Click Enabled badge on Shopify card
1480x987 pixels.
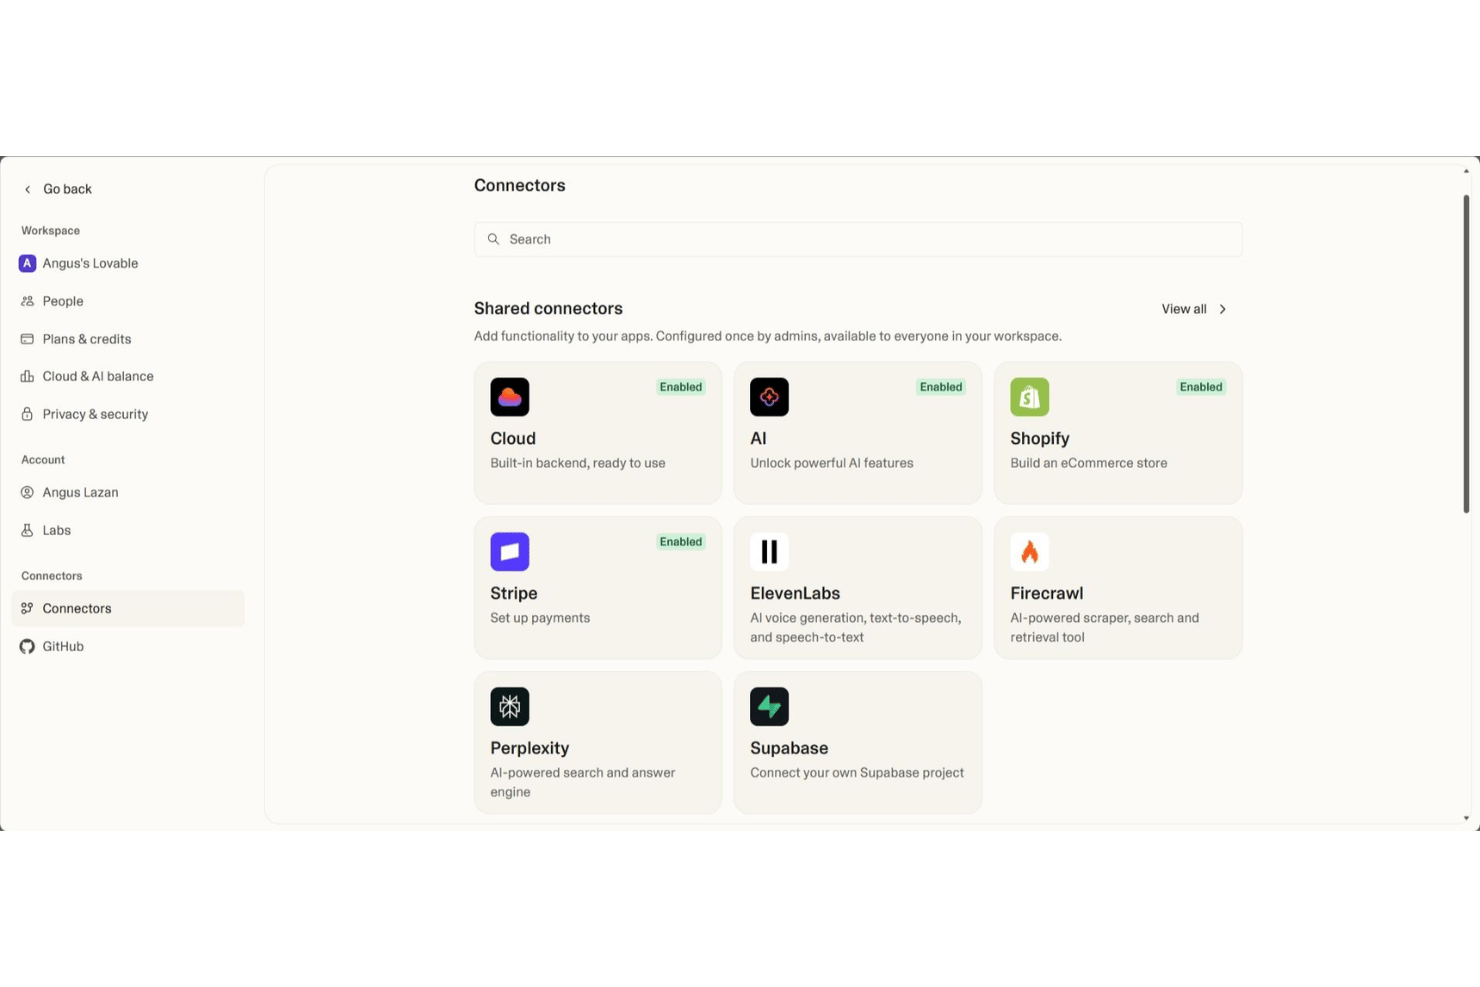(1201, 387)
